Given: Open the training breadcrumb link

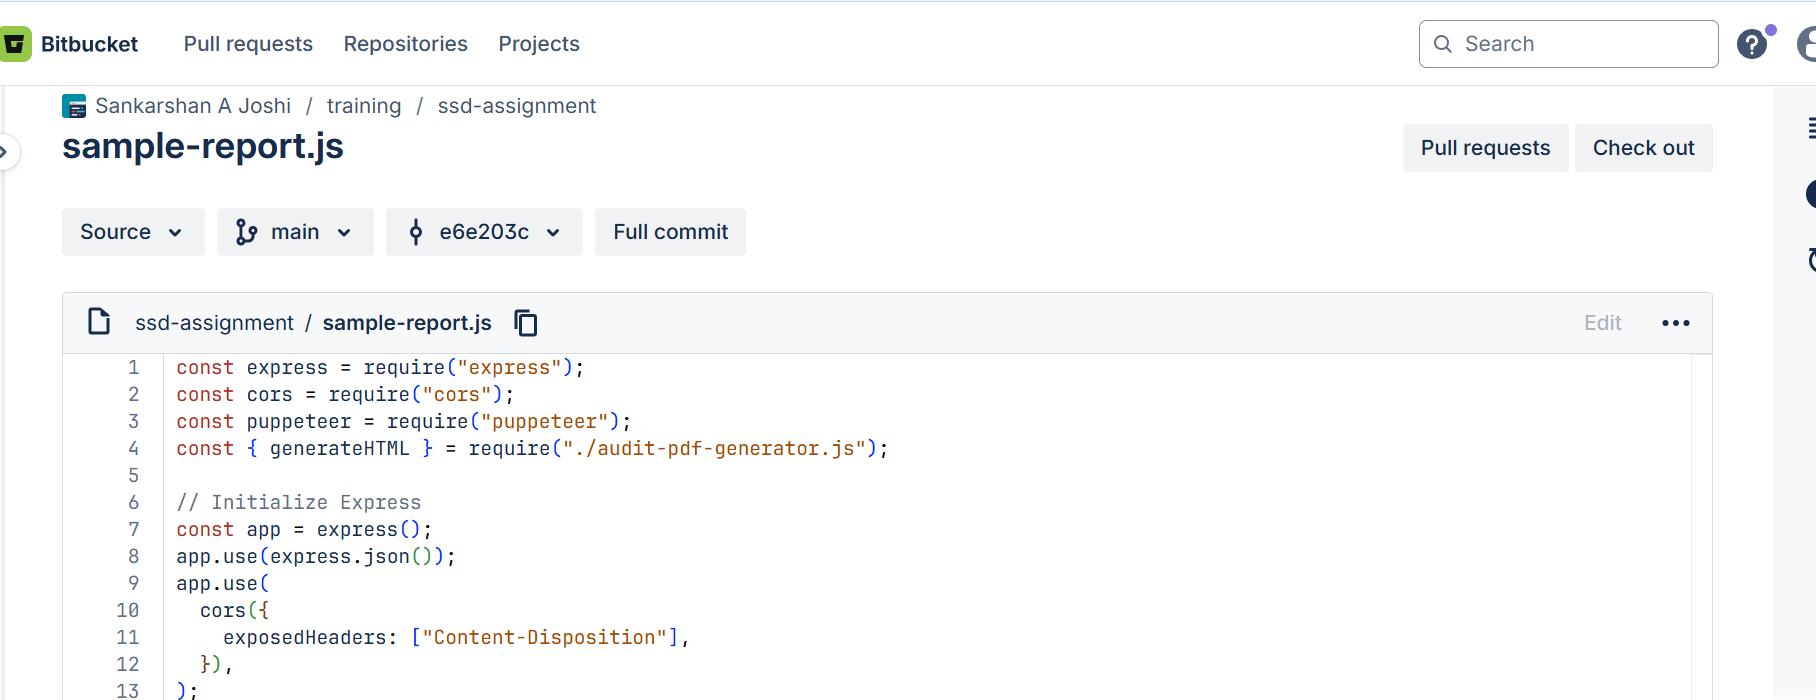Looking at the screenshot, I should 364,106.
